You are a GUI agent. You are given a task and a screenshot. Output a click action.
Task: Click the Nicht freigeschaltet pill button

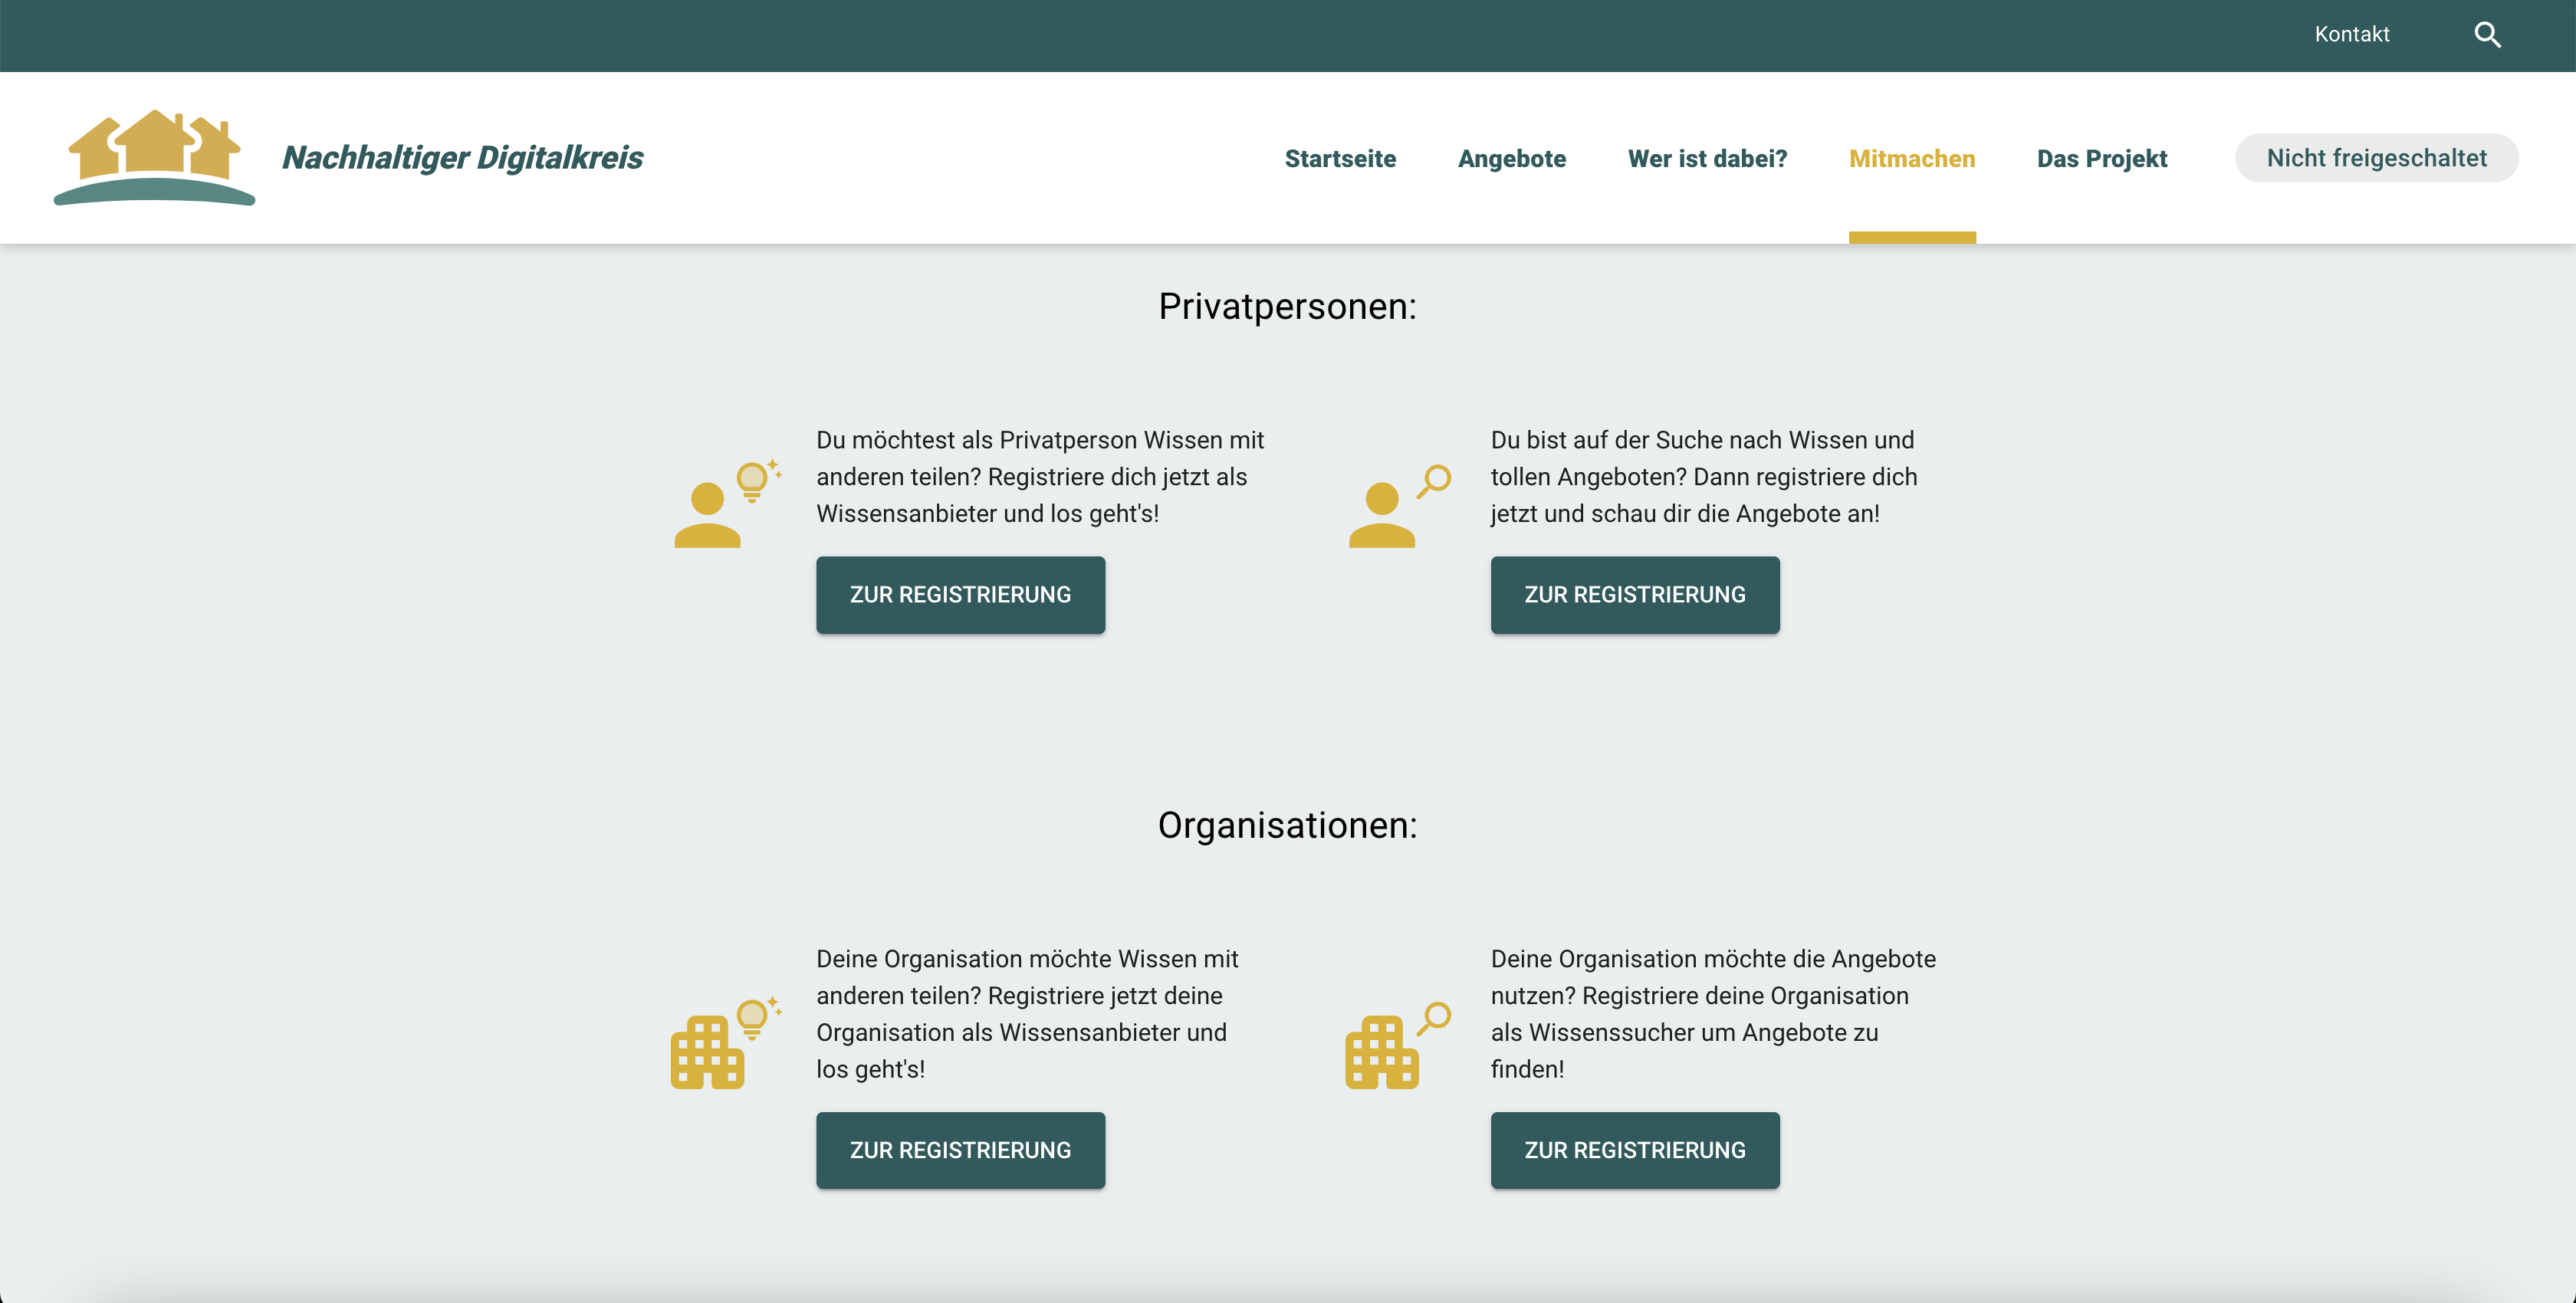[x=2376, y=158]
